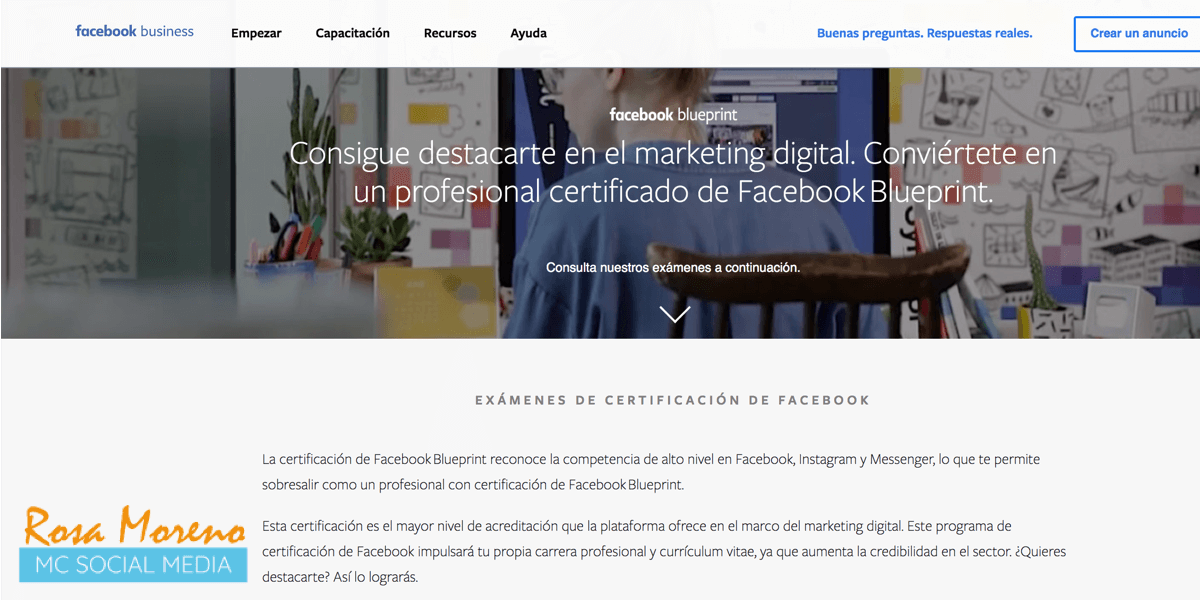Expand the downward chevron below the hero text

pyautogui.click(x=674, y=313)
